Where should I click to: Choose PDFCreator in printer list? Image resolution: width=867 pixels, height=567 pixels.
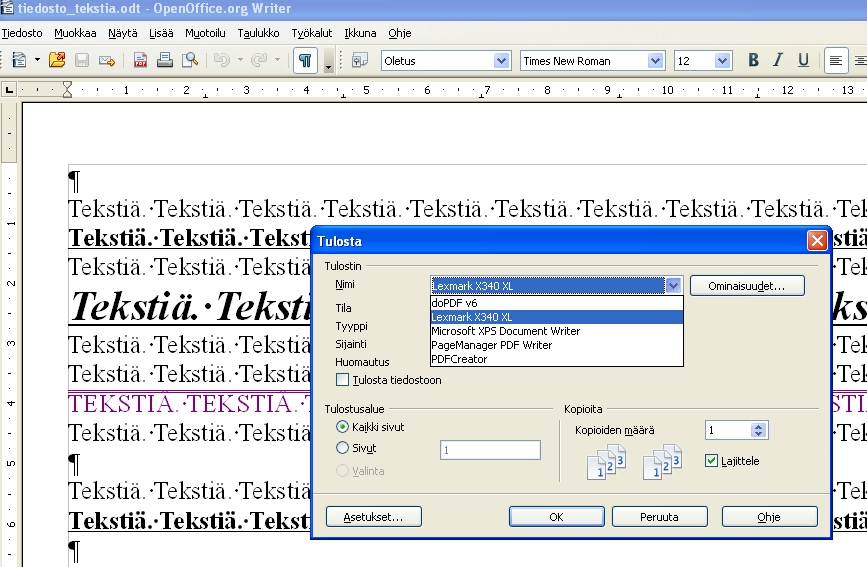(x=459, y=359)
